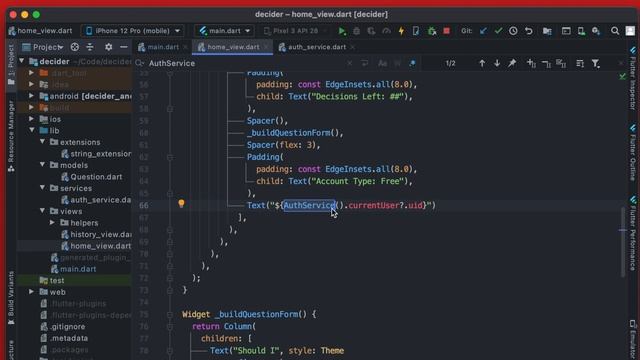Expand the android folder
The width and height of the screenshot is (640, 360).
(31, 96)
